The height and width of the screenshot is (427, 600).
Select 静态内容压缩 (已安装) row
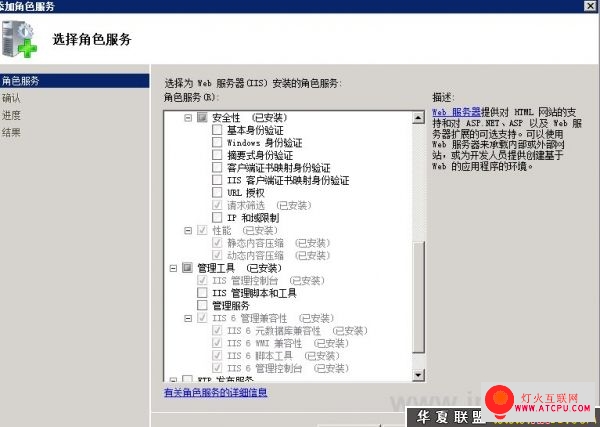click(278, 243)
